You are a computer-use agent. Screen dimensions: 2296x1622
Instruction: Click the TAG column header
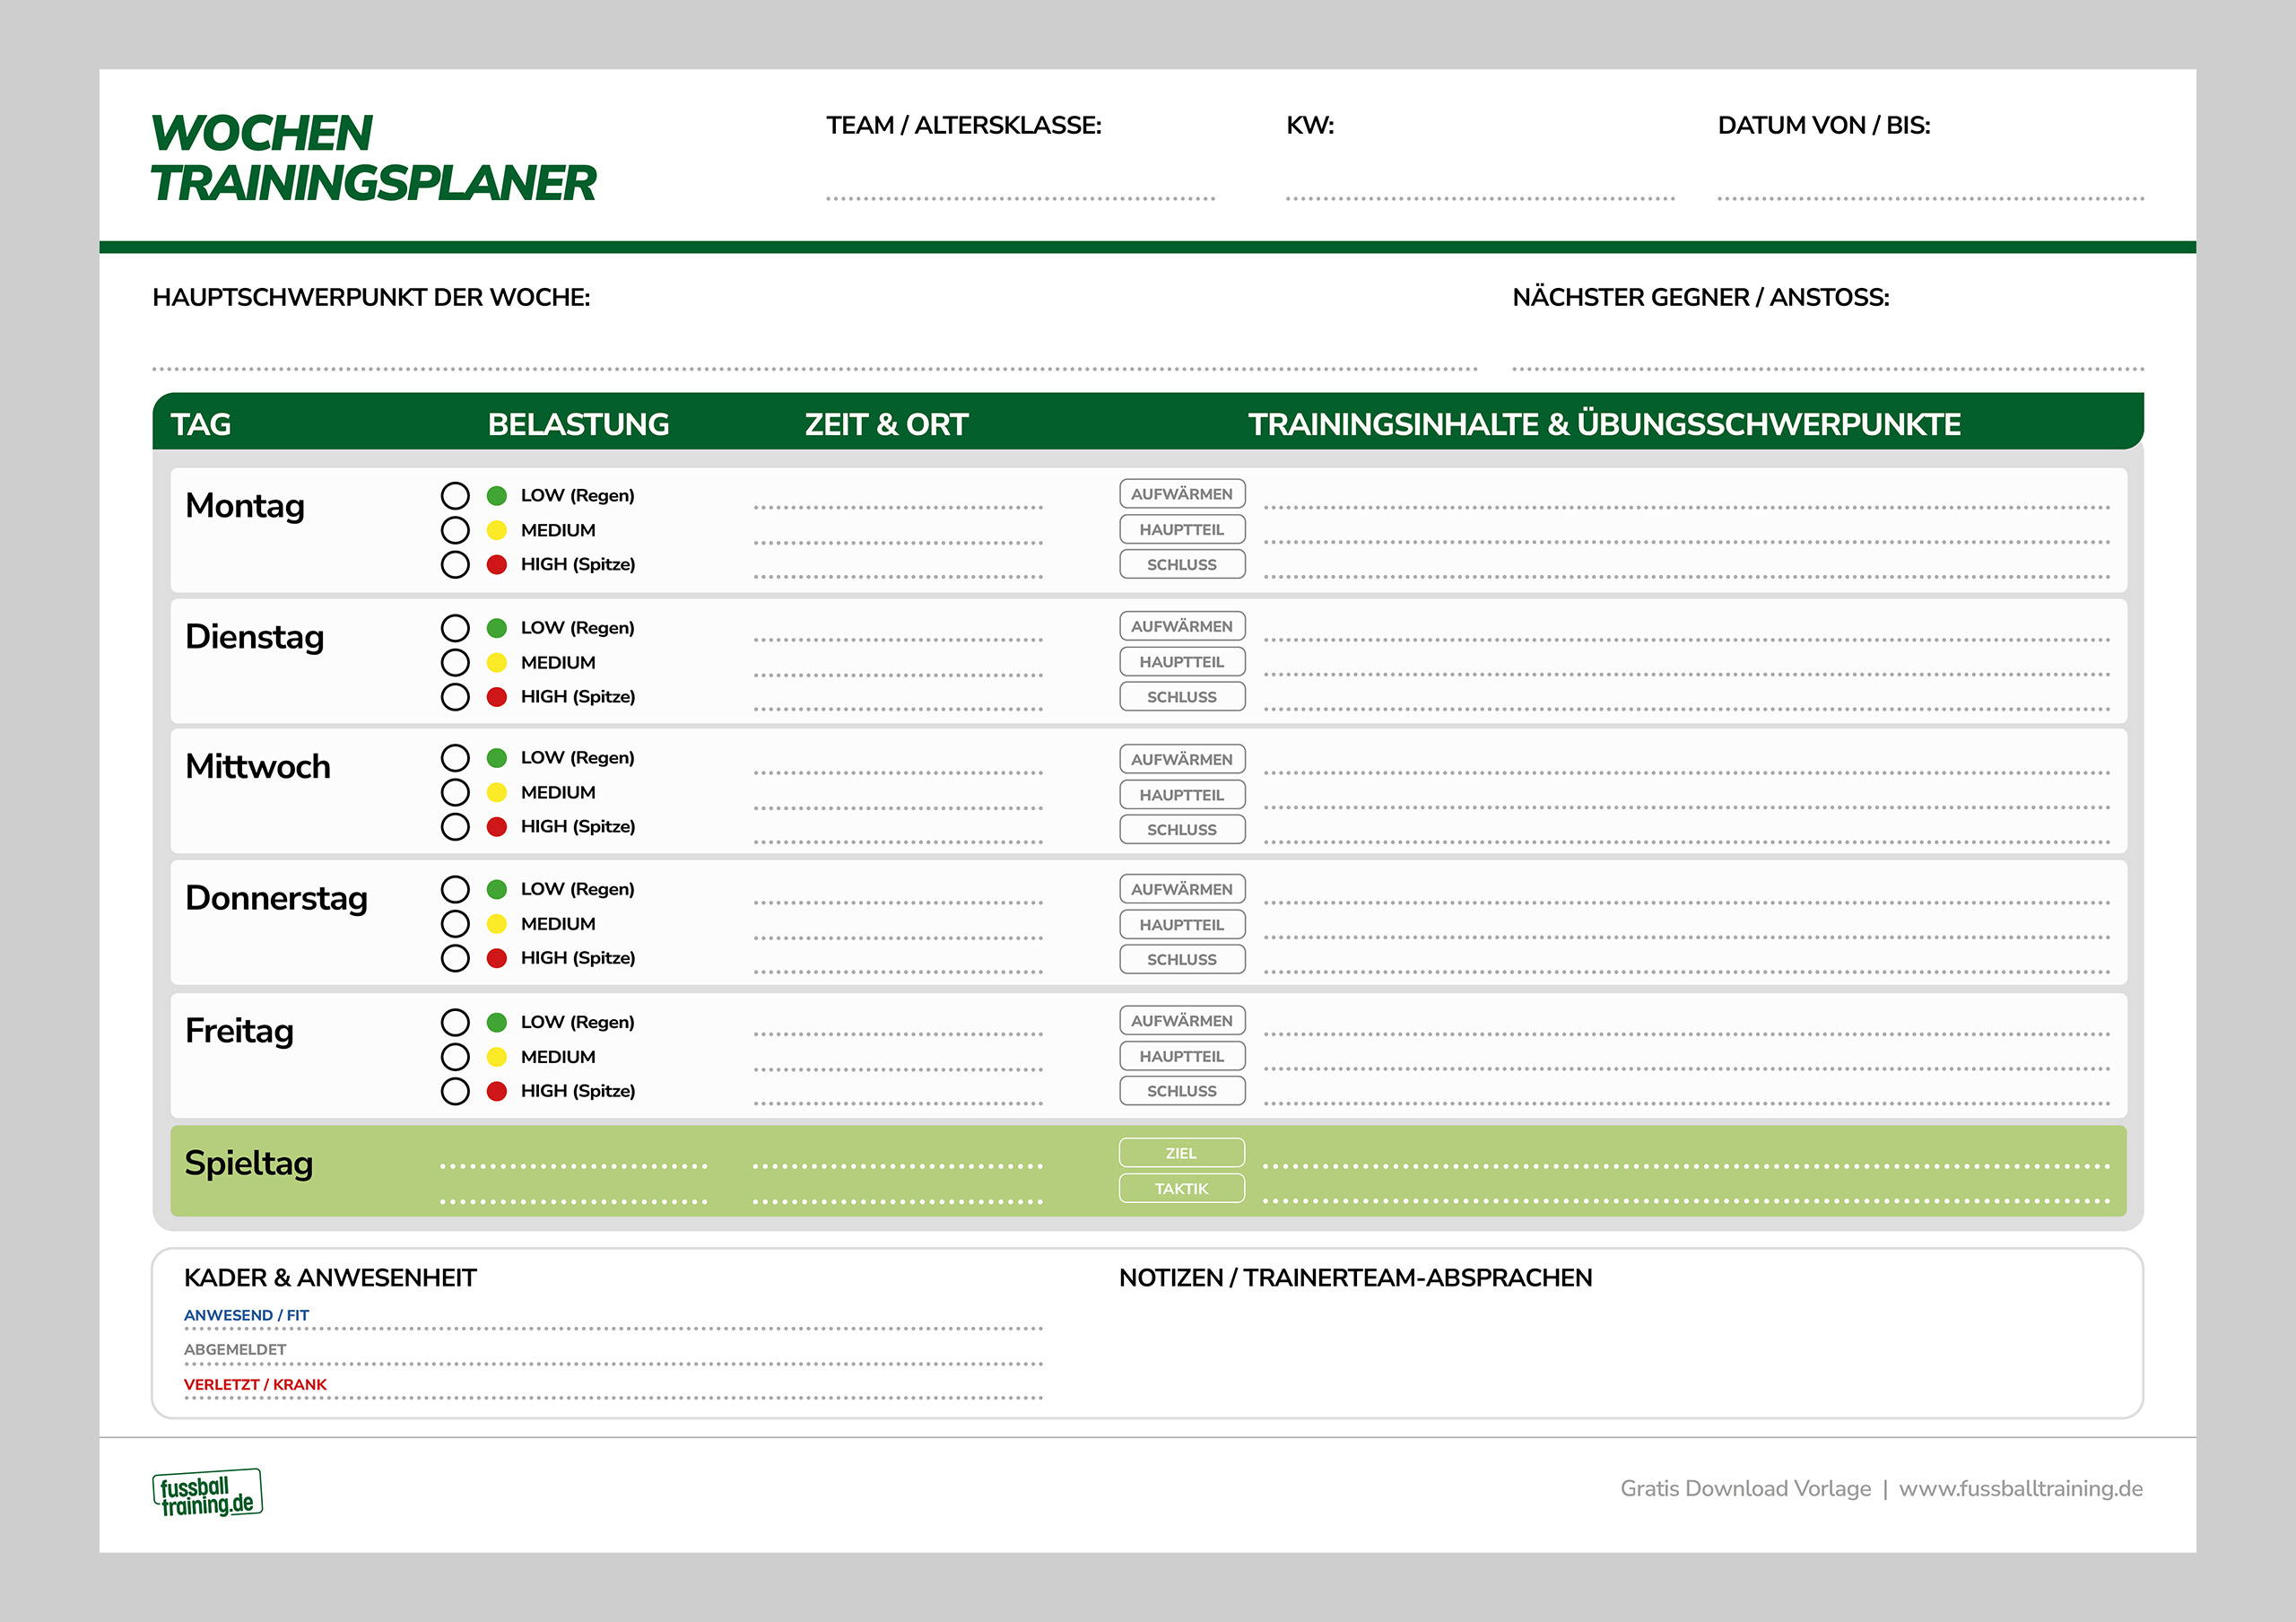200,424
